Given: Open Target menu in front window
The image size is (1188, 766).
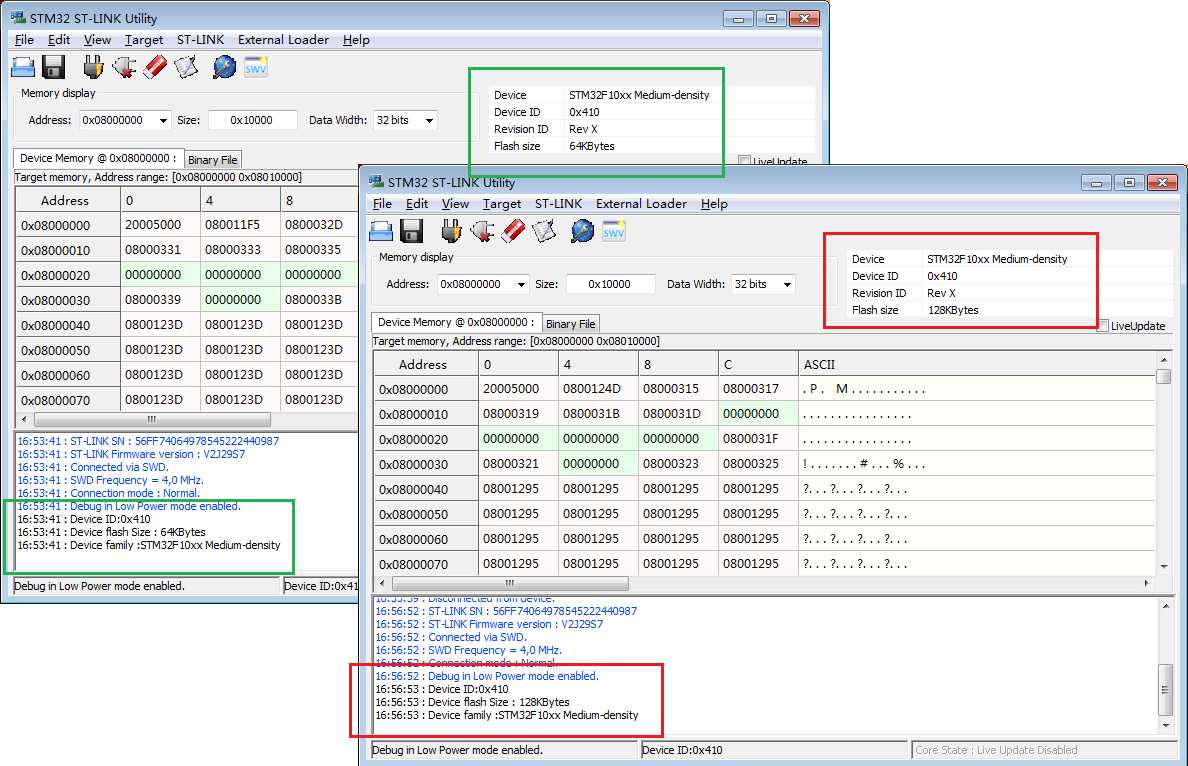Looking at the screenshot, I should coord(502,204).
